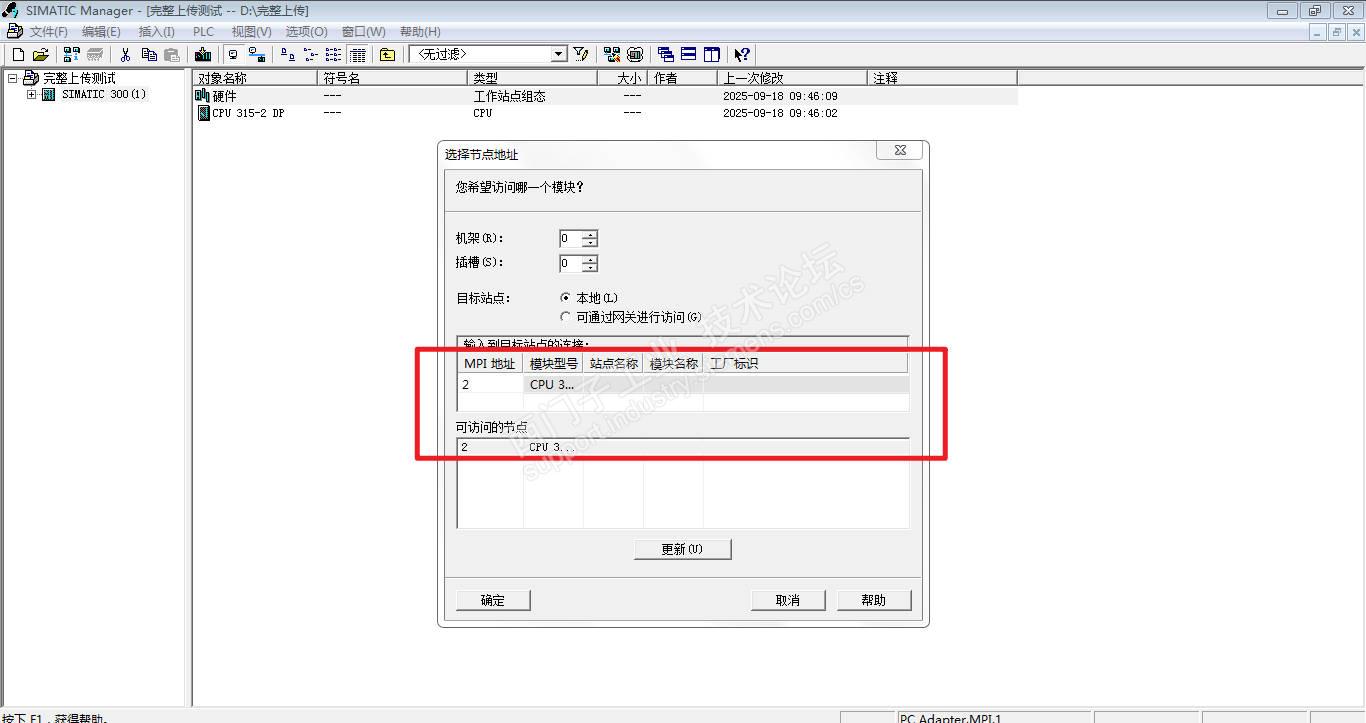Select the 工作站点组态 type cell
Viewport: 1366px width, 723px height.
(x=509, y=96)
